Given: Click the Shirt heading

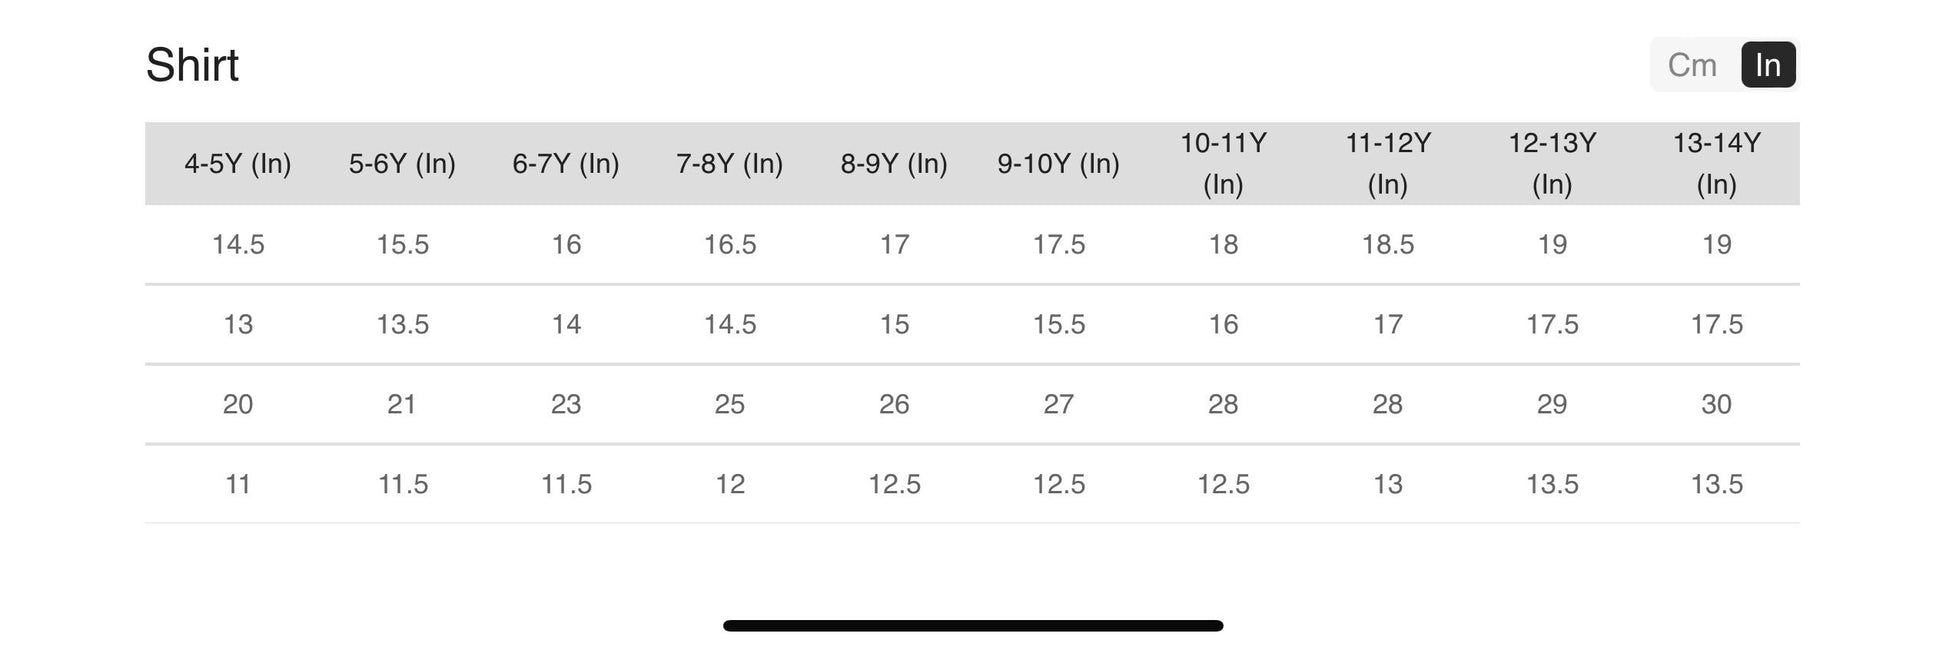Looking at the screenshot, I should (x=192, y=65).
